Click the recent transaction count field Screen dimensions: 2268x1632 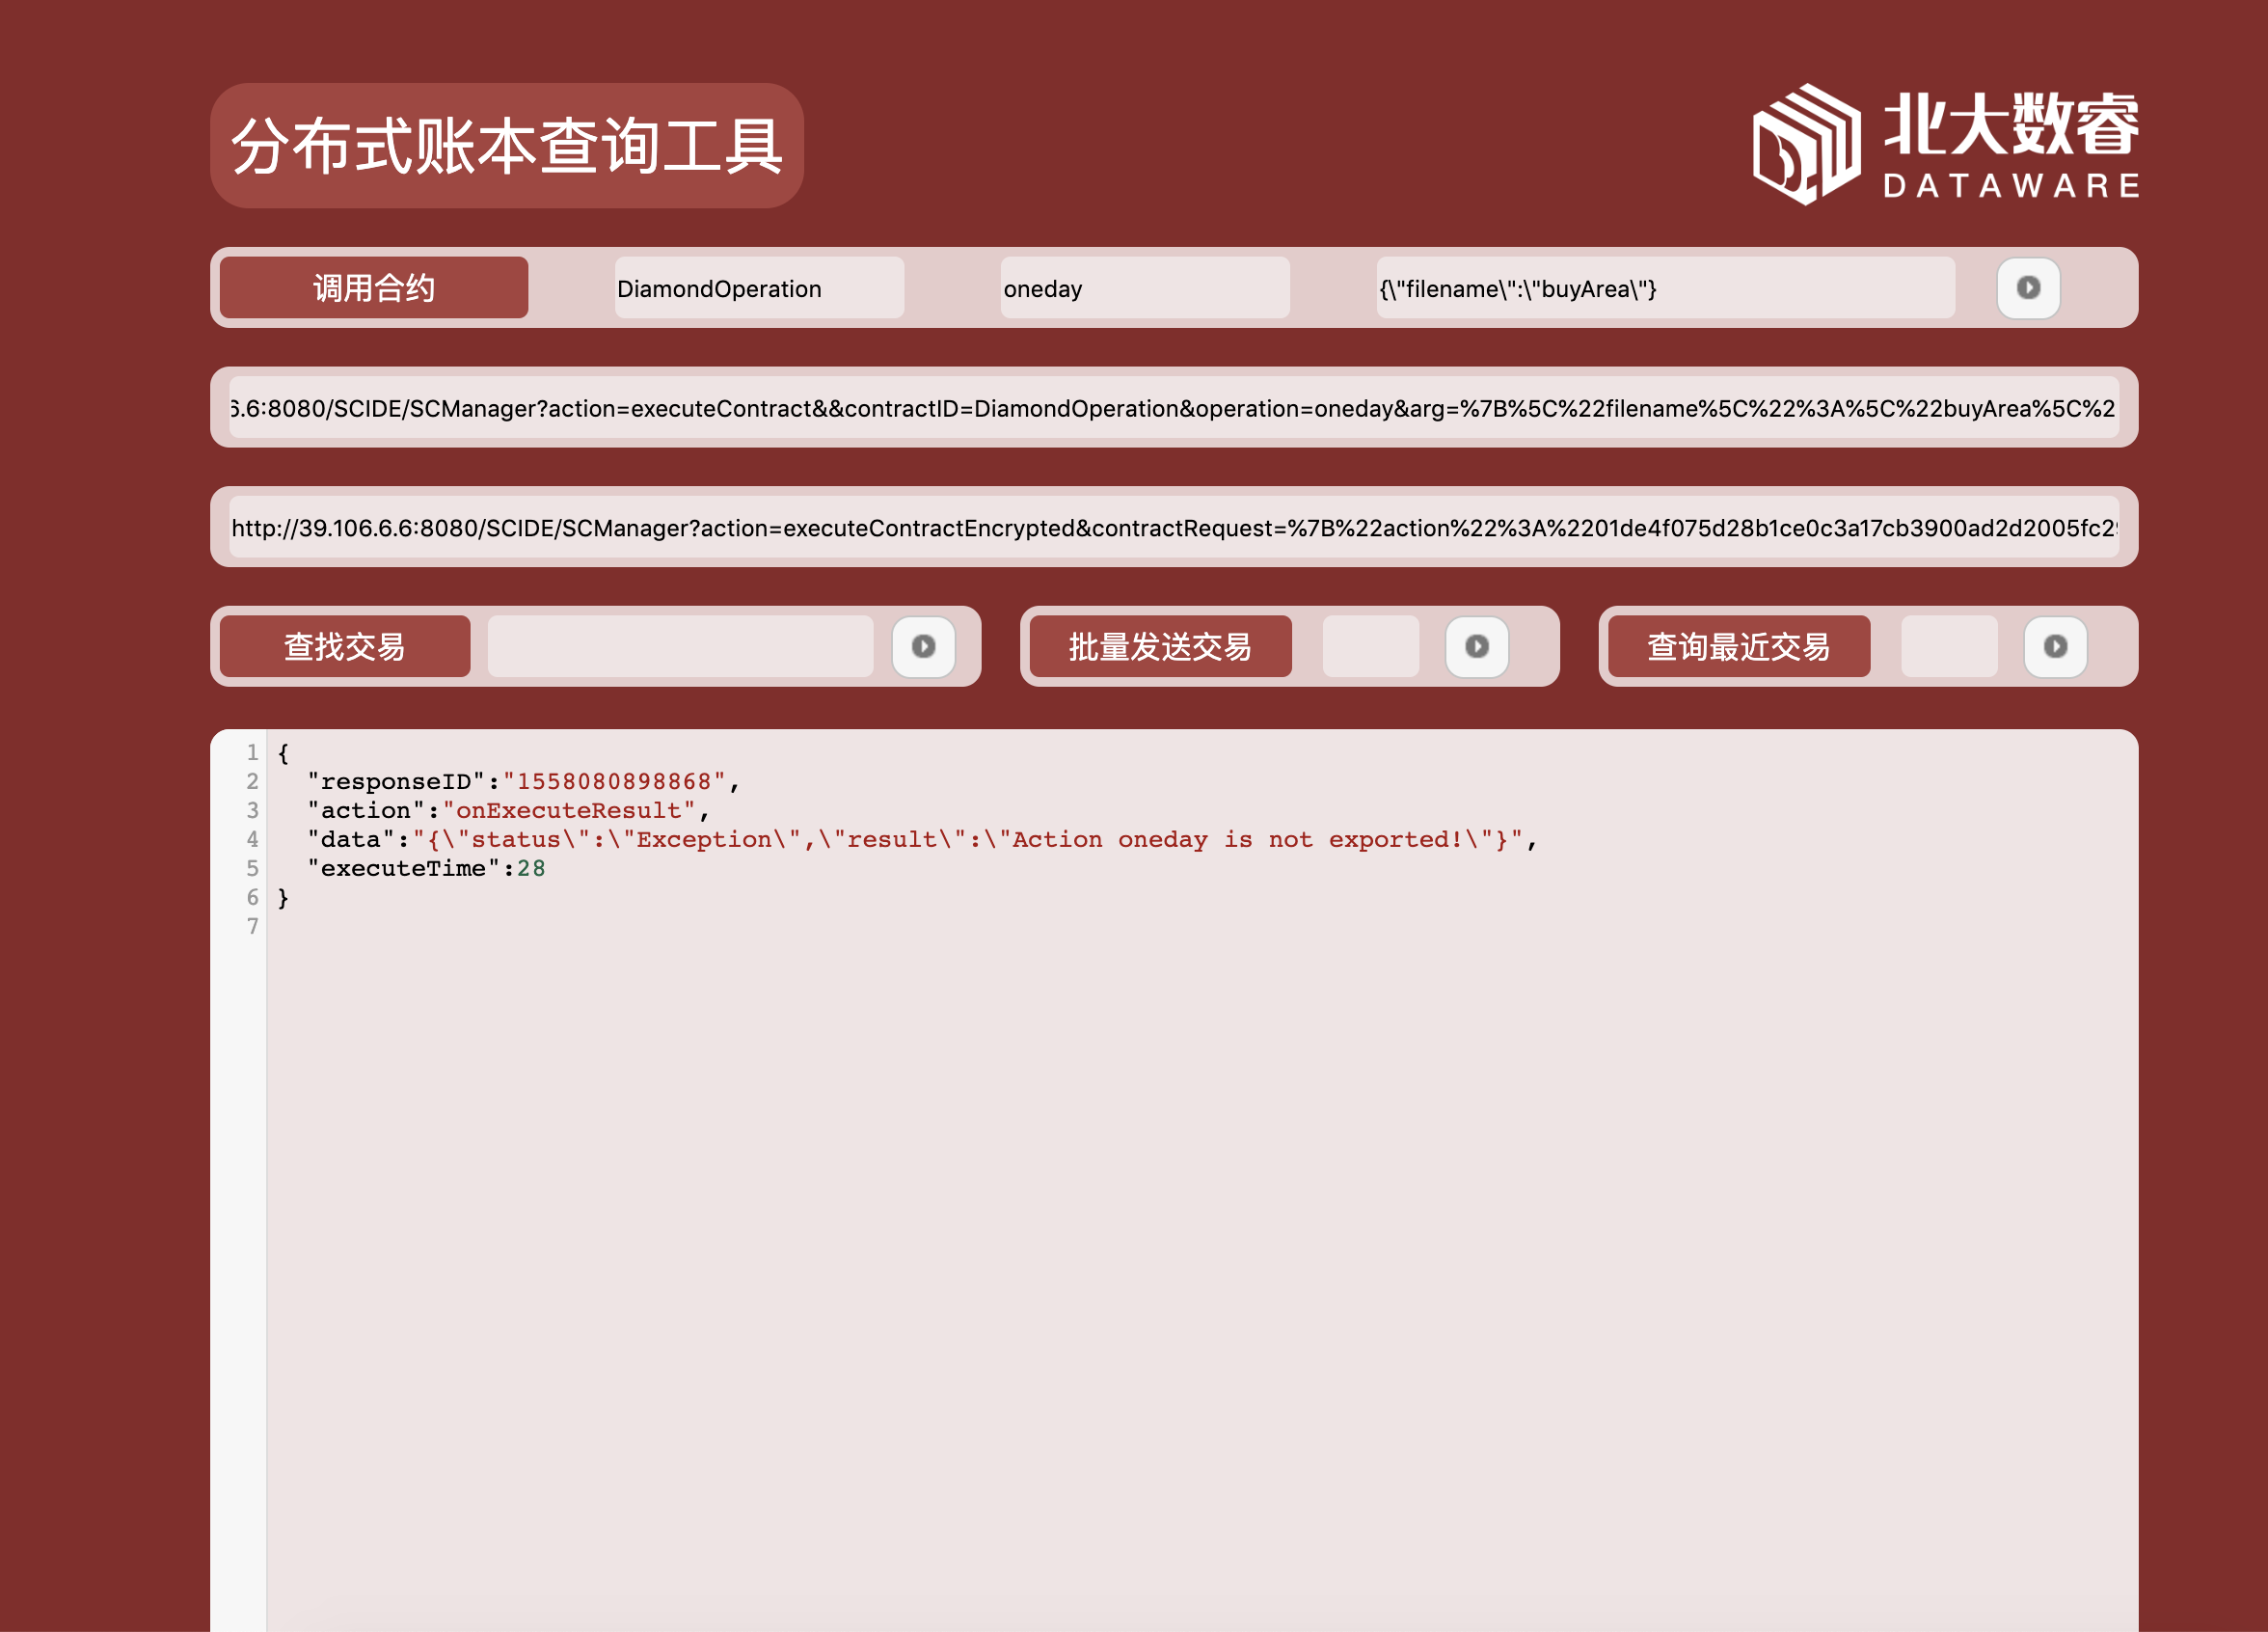click(1948, 646)
